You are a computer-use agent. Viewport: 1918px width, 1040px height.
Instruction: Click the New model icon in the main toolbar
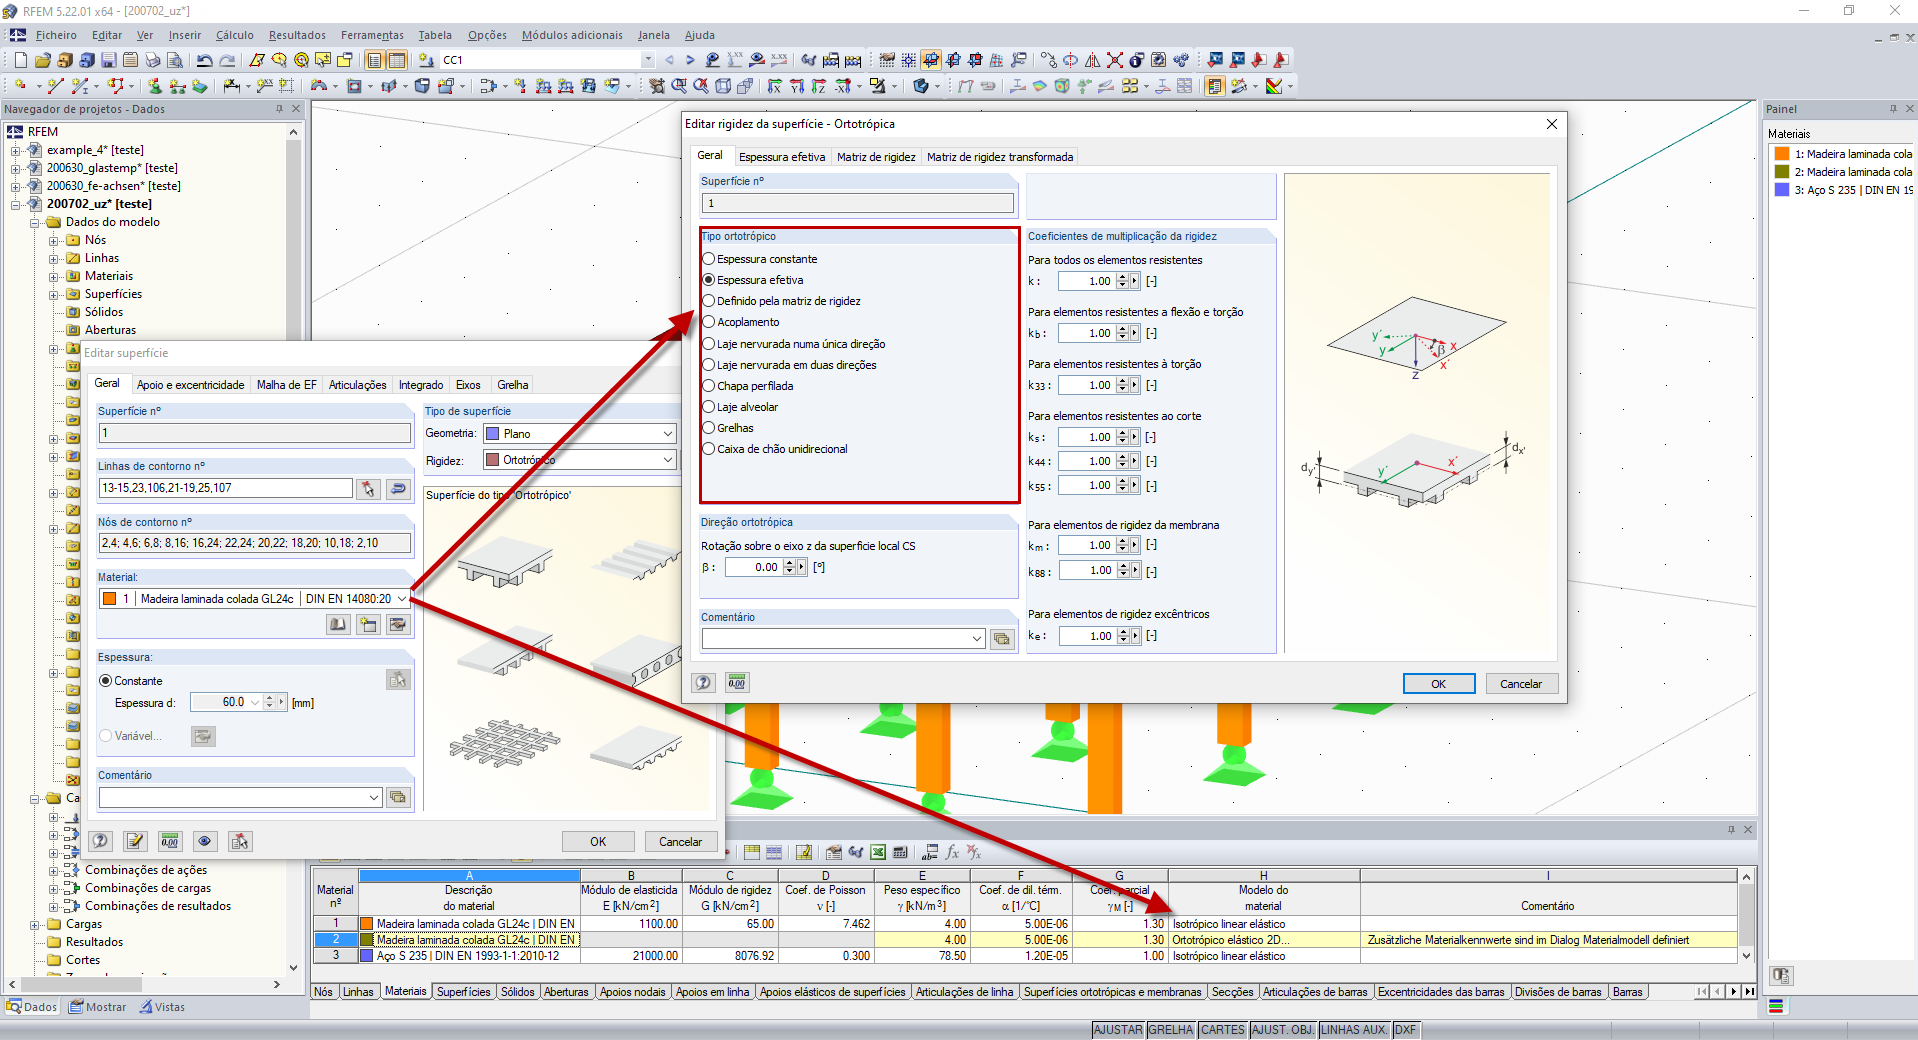[20, 60]
